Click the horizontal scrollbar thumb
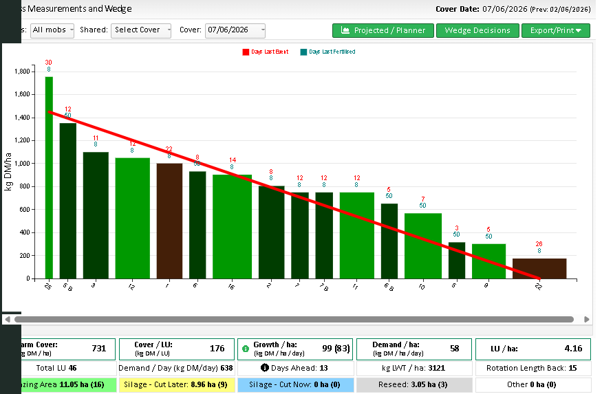Screen dimensions: 602x394 click(294, 319)
